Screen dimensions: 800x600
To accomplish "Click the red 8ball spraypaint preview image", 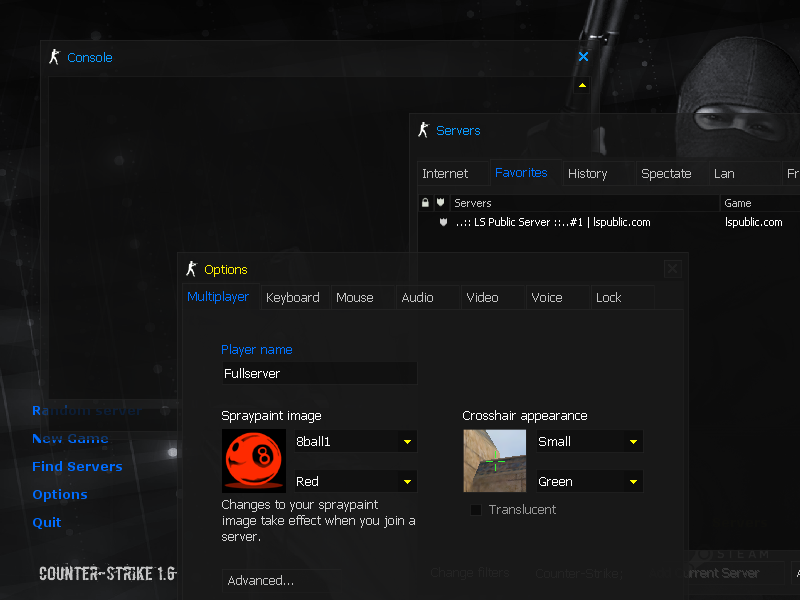I will tap(254, 461).
